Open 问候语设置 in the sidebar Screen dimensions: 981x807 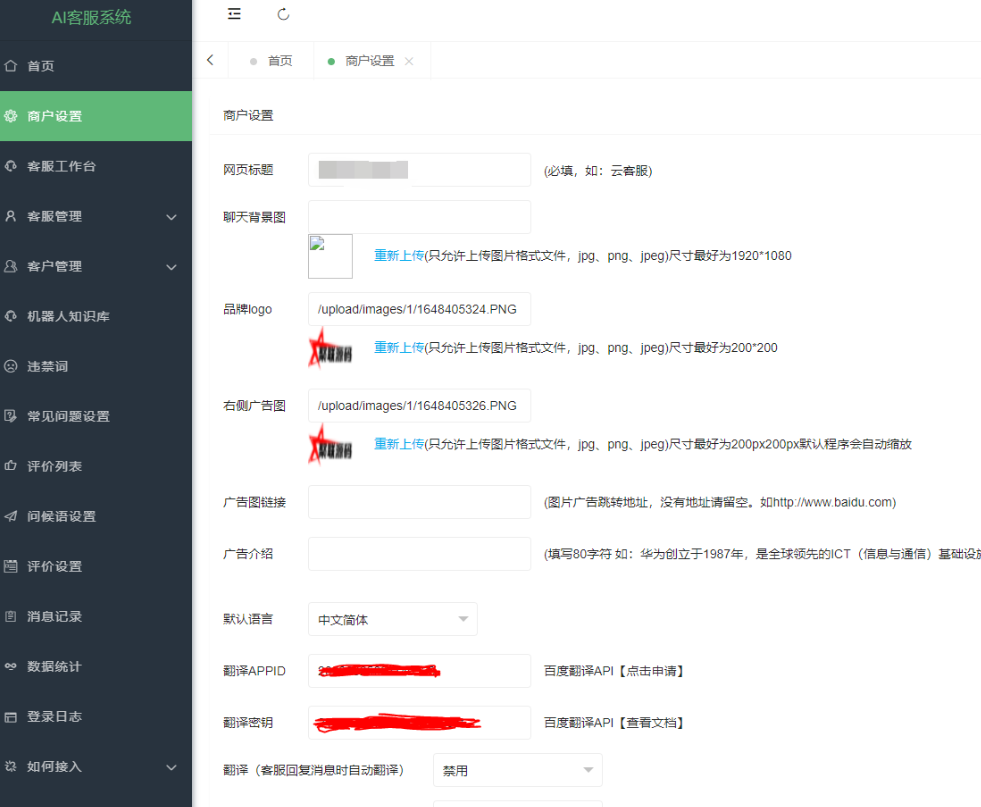pyautogui.click(x=96, y=517)
